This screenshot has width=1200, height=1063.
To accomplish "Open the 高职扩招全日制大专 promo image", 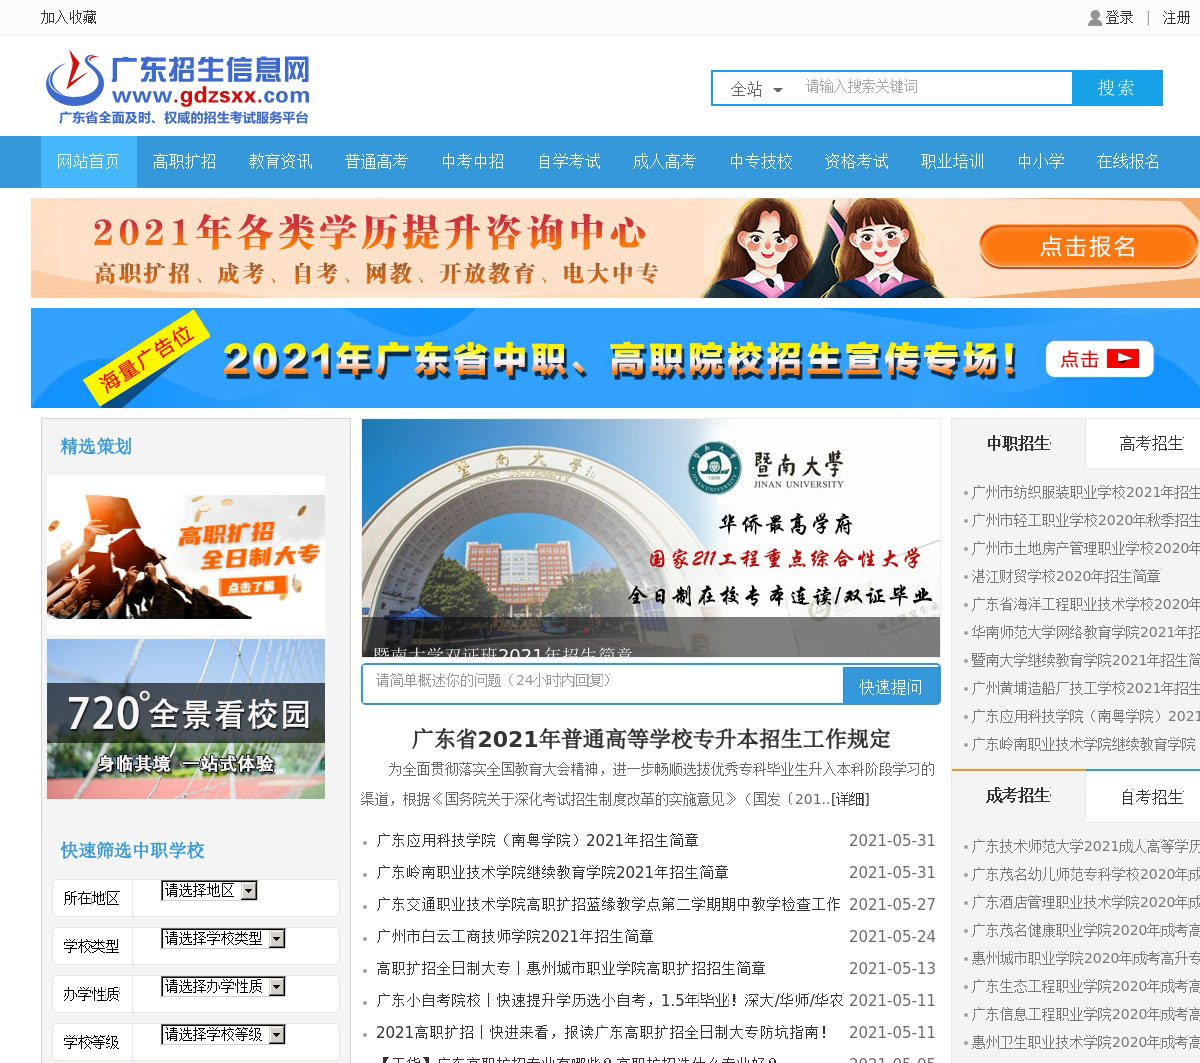I will tap(186, 555).
